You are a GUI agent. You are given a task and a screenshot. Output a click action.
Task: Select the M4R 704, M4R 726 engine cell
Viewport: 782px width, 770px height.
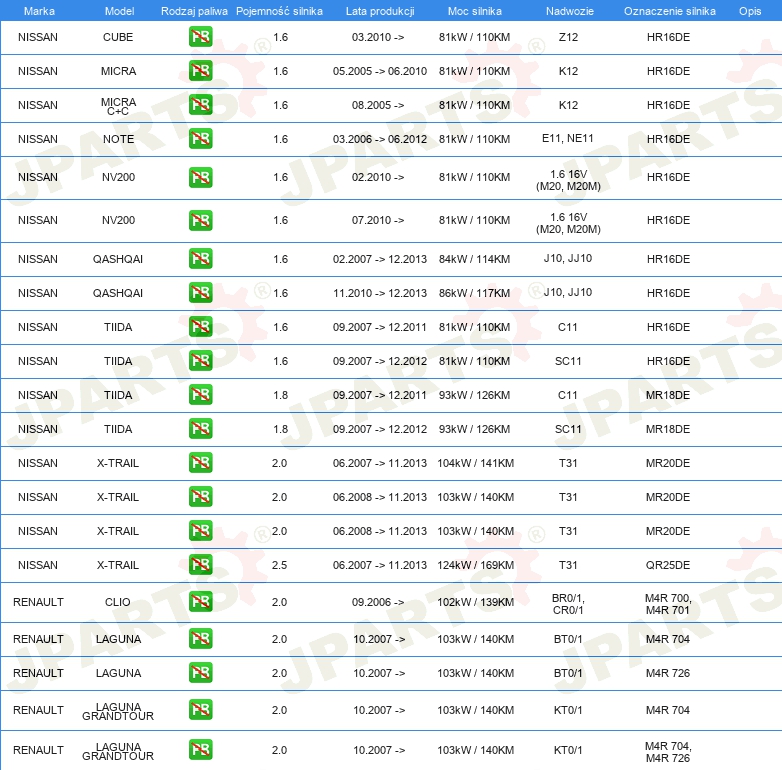(668, 752)
